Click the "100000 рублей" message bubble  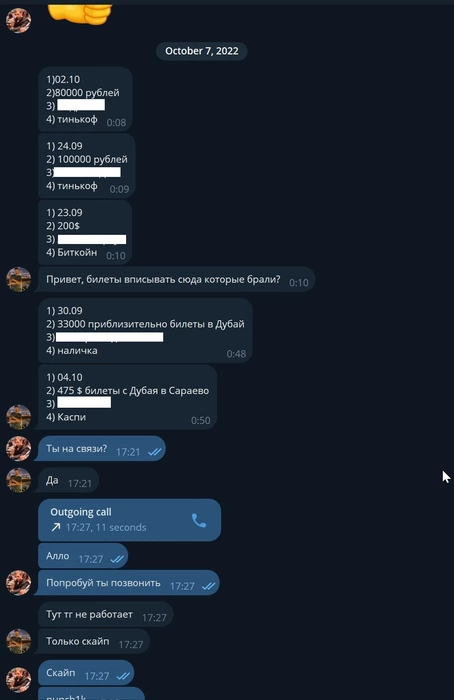click(x=87, y=166)
